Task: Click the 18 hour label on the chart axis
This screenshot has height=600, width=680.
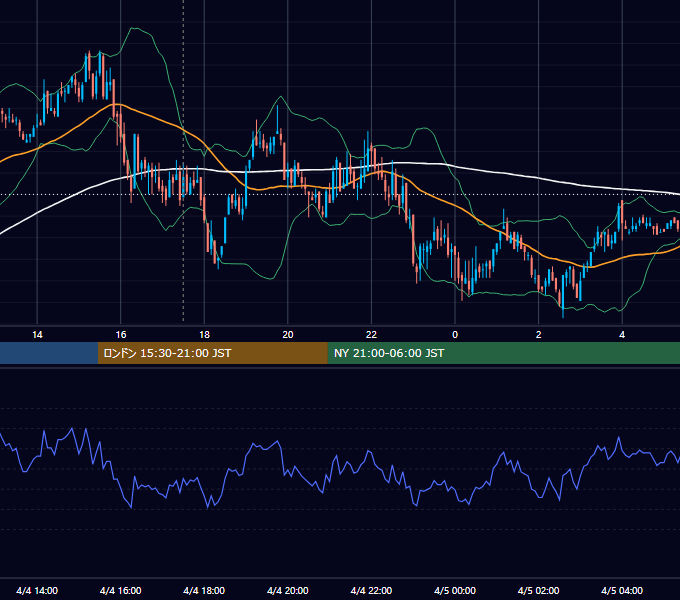Action: (x=204, y=335)
